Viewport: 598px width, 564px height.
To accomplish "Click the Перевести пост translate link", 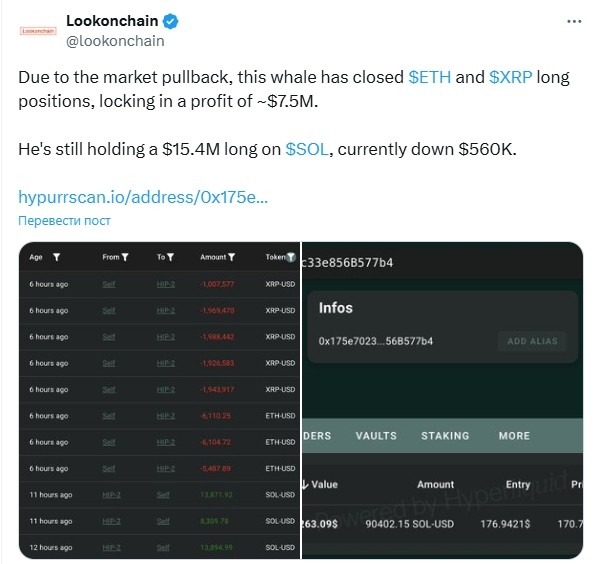I will click(64, 220).
